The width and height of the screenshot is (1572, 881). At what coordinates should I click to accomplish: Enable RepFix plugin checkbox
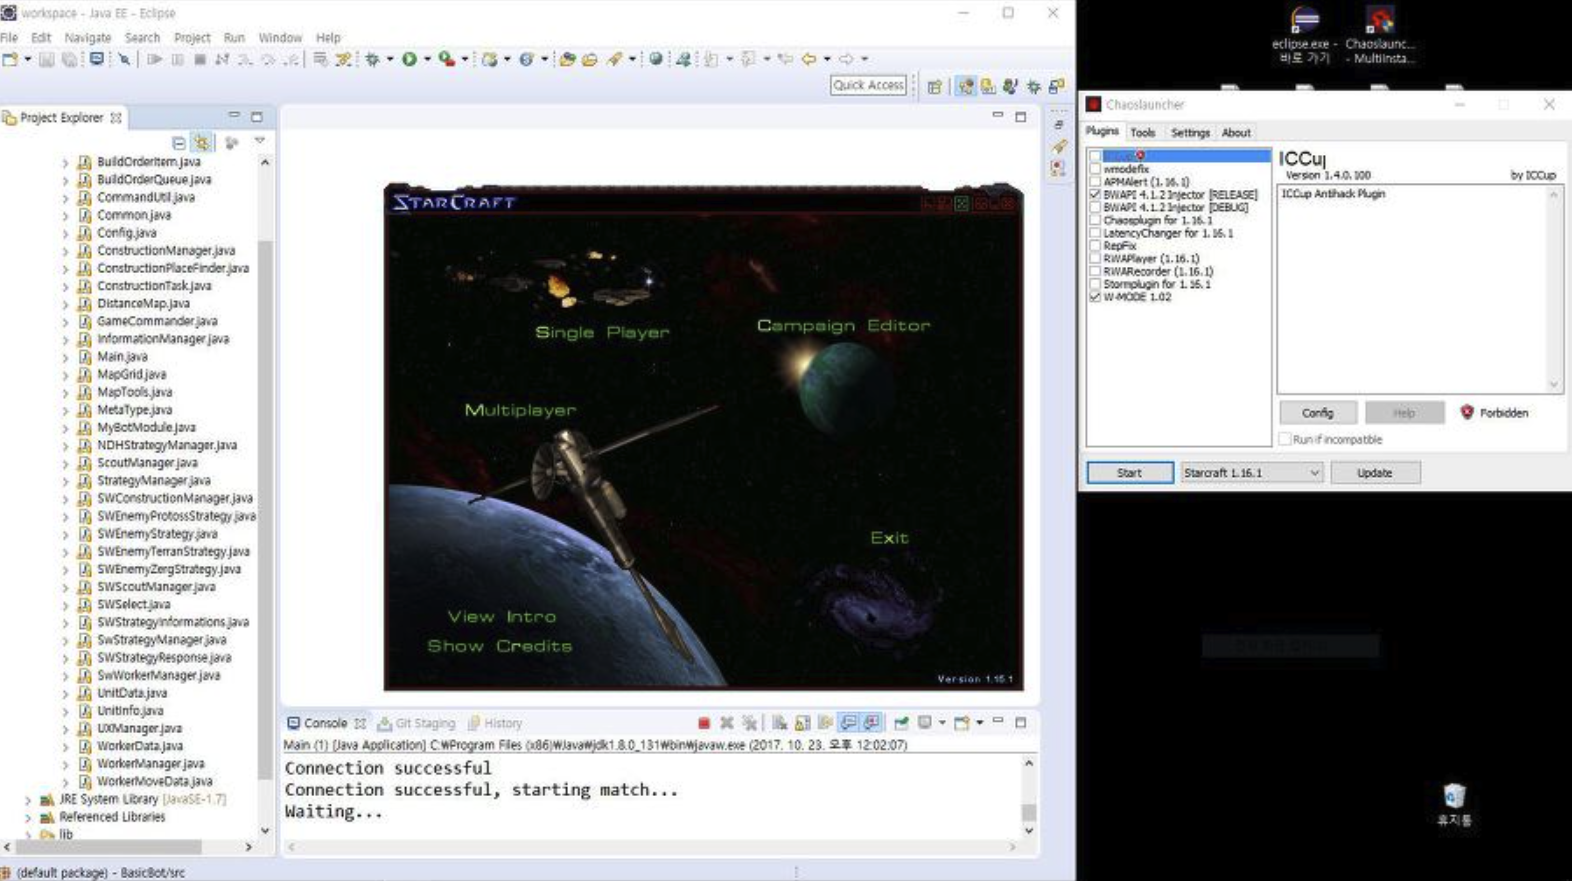[1095, 246]
